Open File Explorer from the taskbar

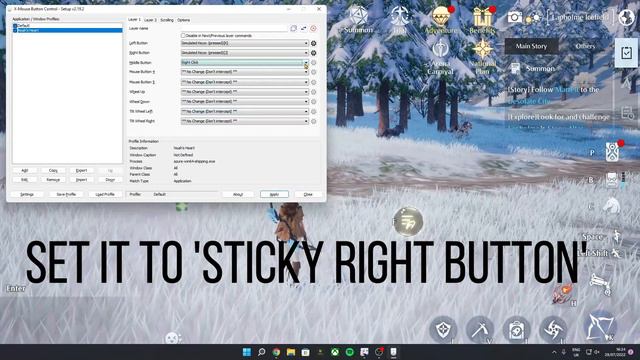pyautogui.click(x=291, y=352)
